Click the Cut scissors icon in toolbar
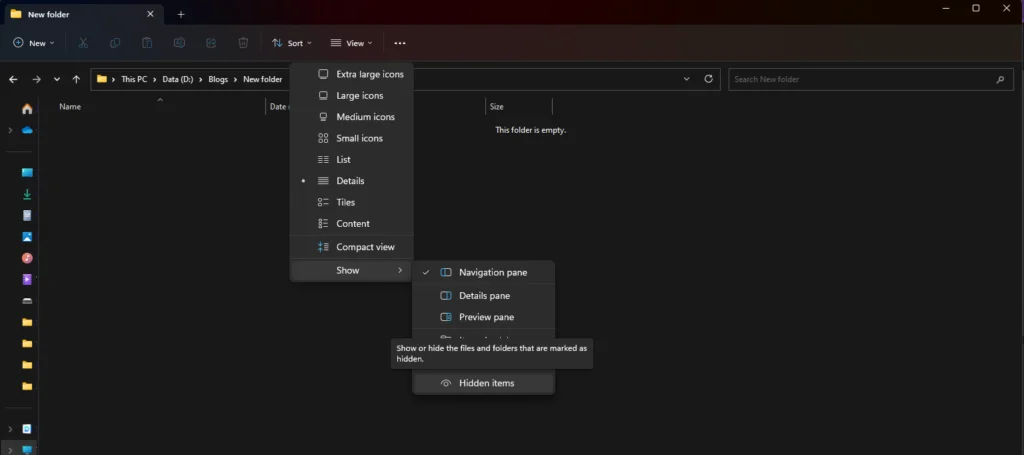The image size is (1024, 455). (83, 43)
